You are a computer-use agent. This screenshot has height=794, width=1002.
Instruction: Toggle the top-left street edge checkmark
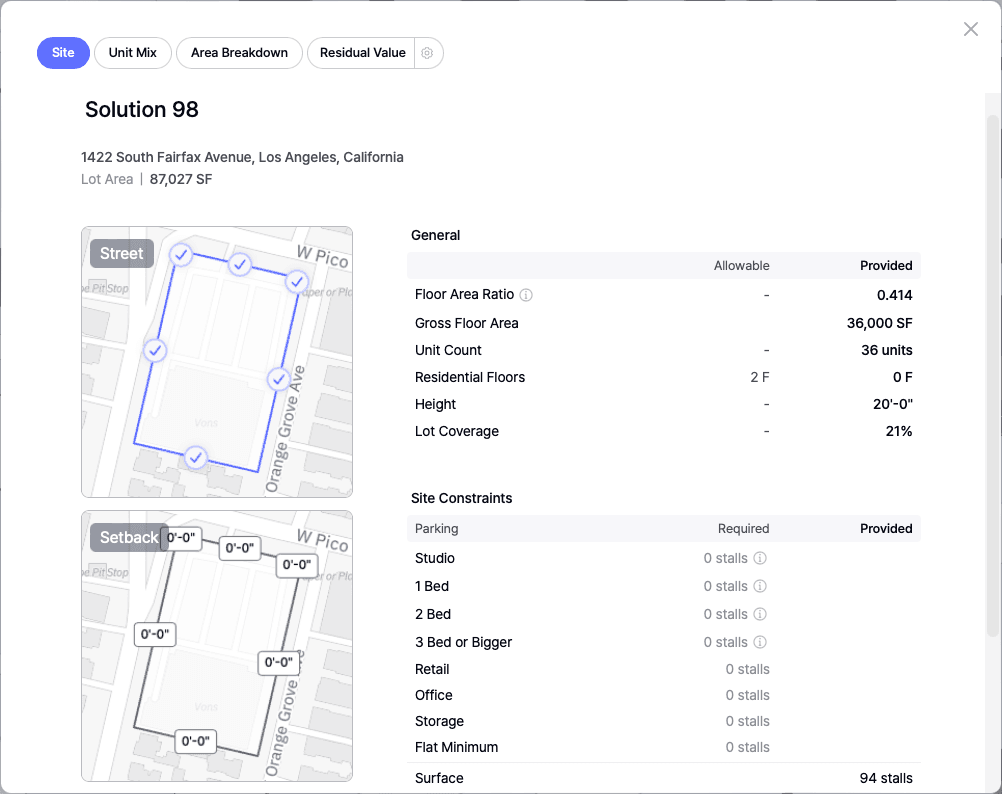click(181, 255)
